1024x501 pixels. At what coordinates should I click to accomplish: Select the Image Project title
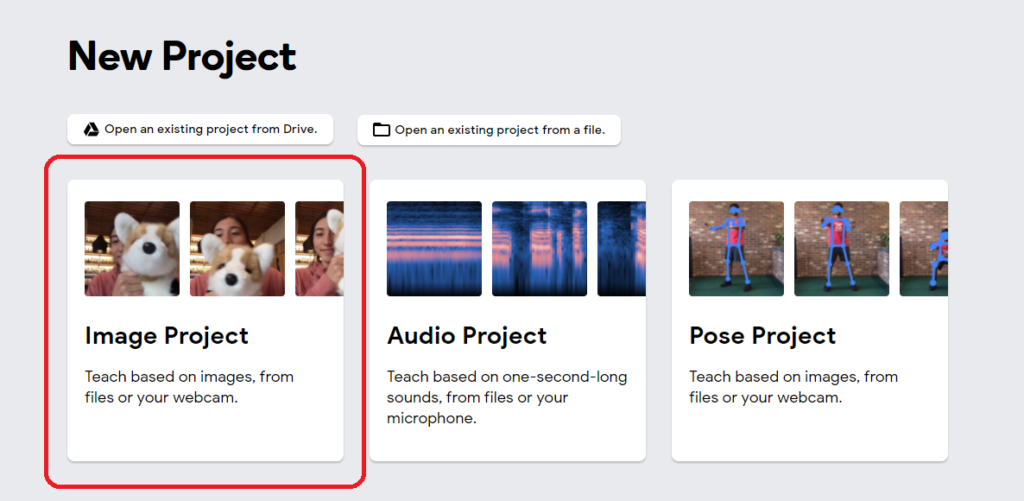coord(166,336)
